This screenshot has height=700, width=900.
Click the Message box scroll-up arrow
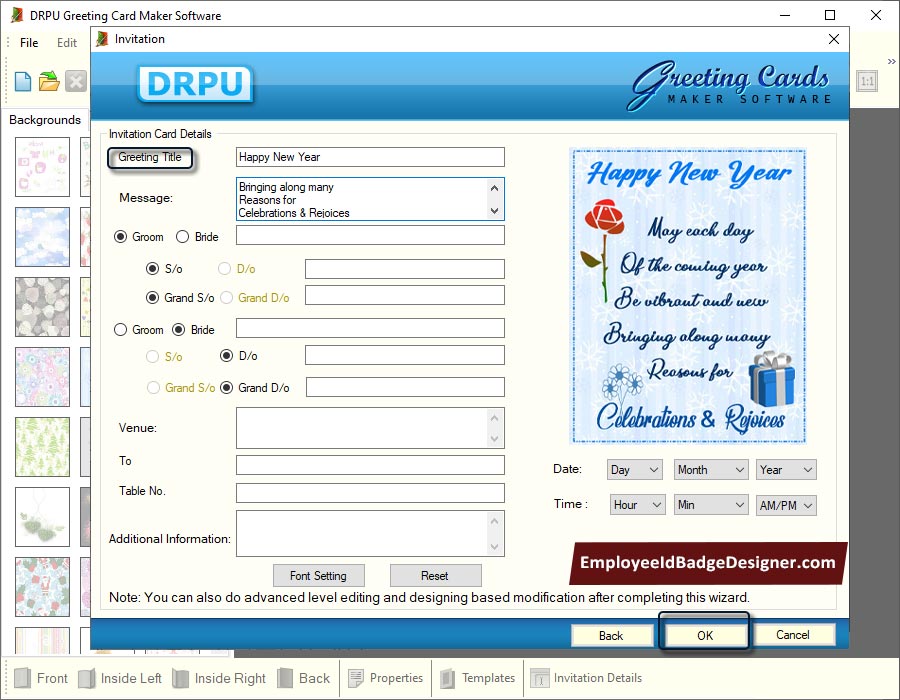[495, 187]
